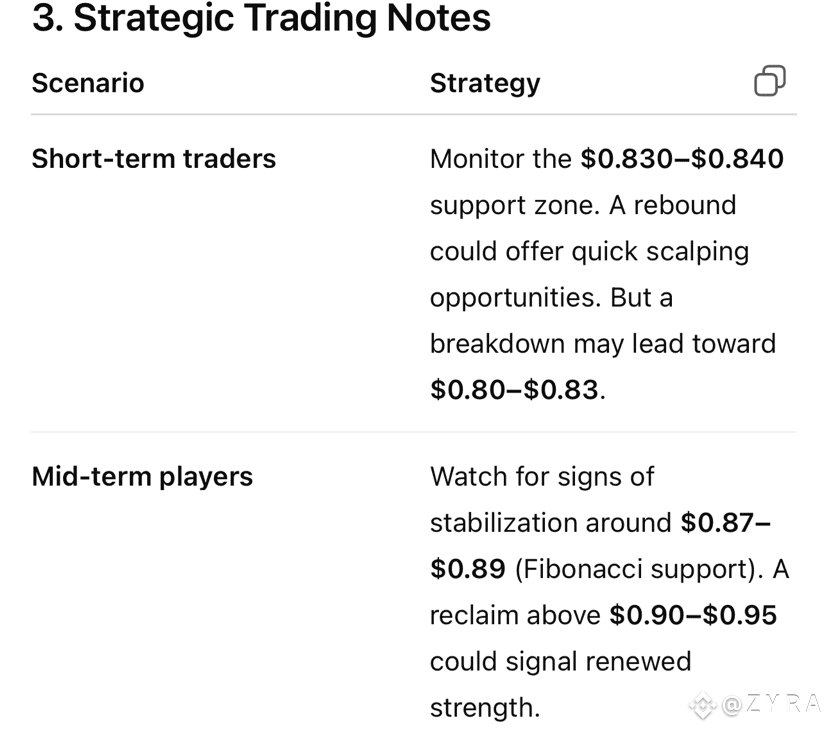Click the bold $0.80–$0.83 price range

point(514,390)
